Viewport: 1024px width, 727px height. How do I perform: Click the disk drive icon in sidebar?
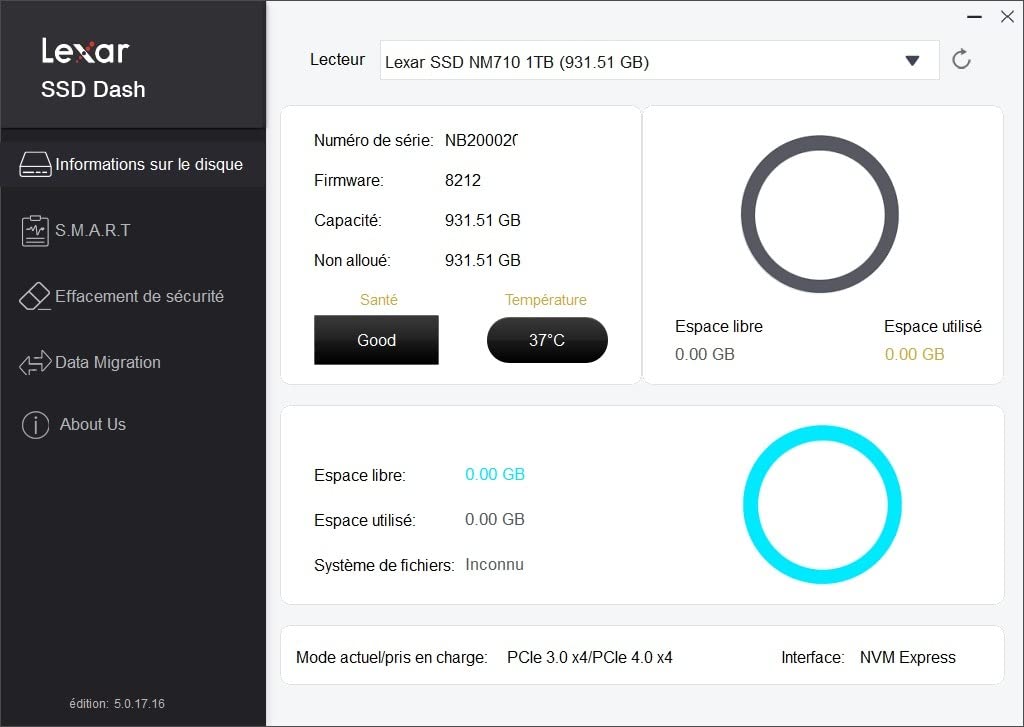(x=35, y=165)
